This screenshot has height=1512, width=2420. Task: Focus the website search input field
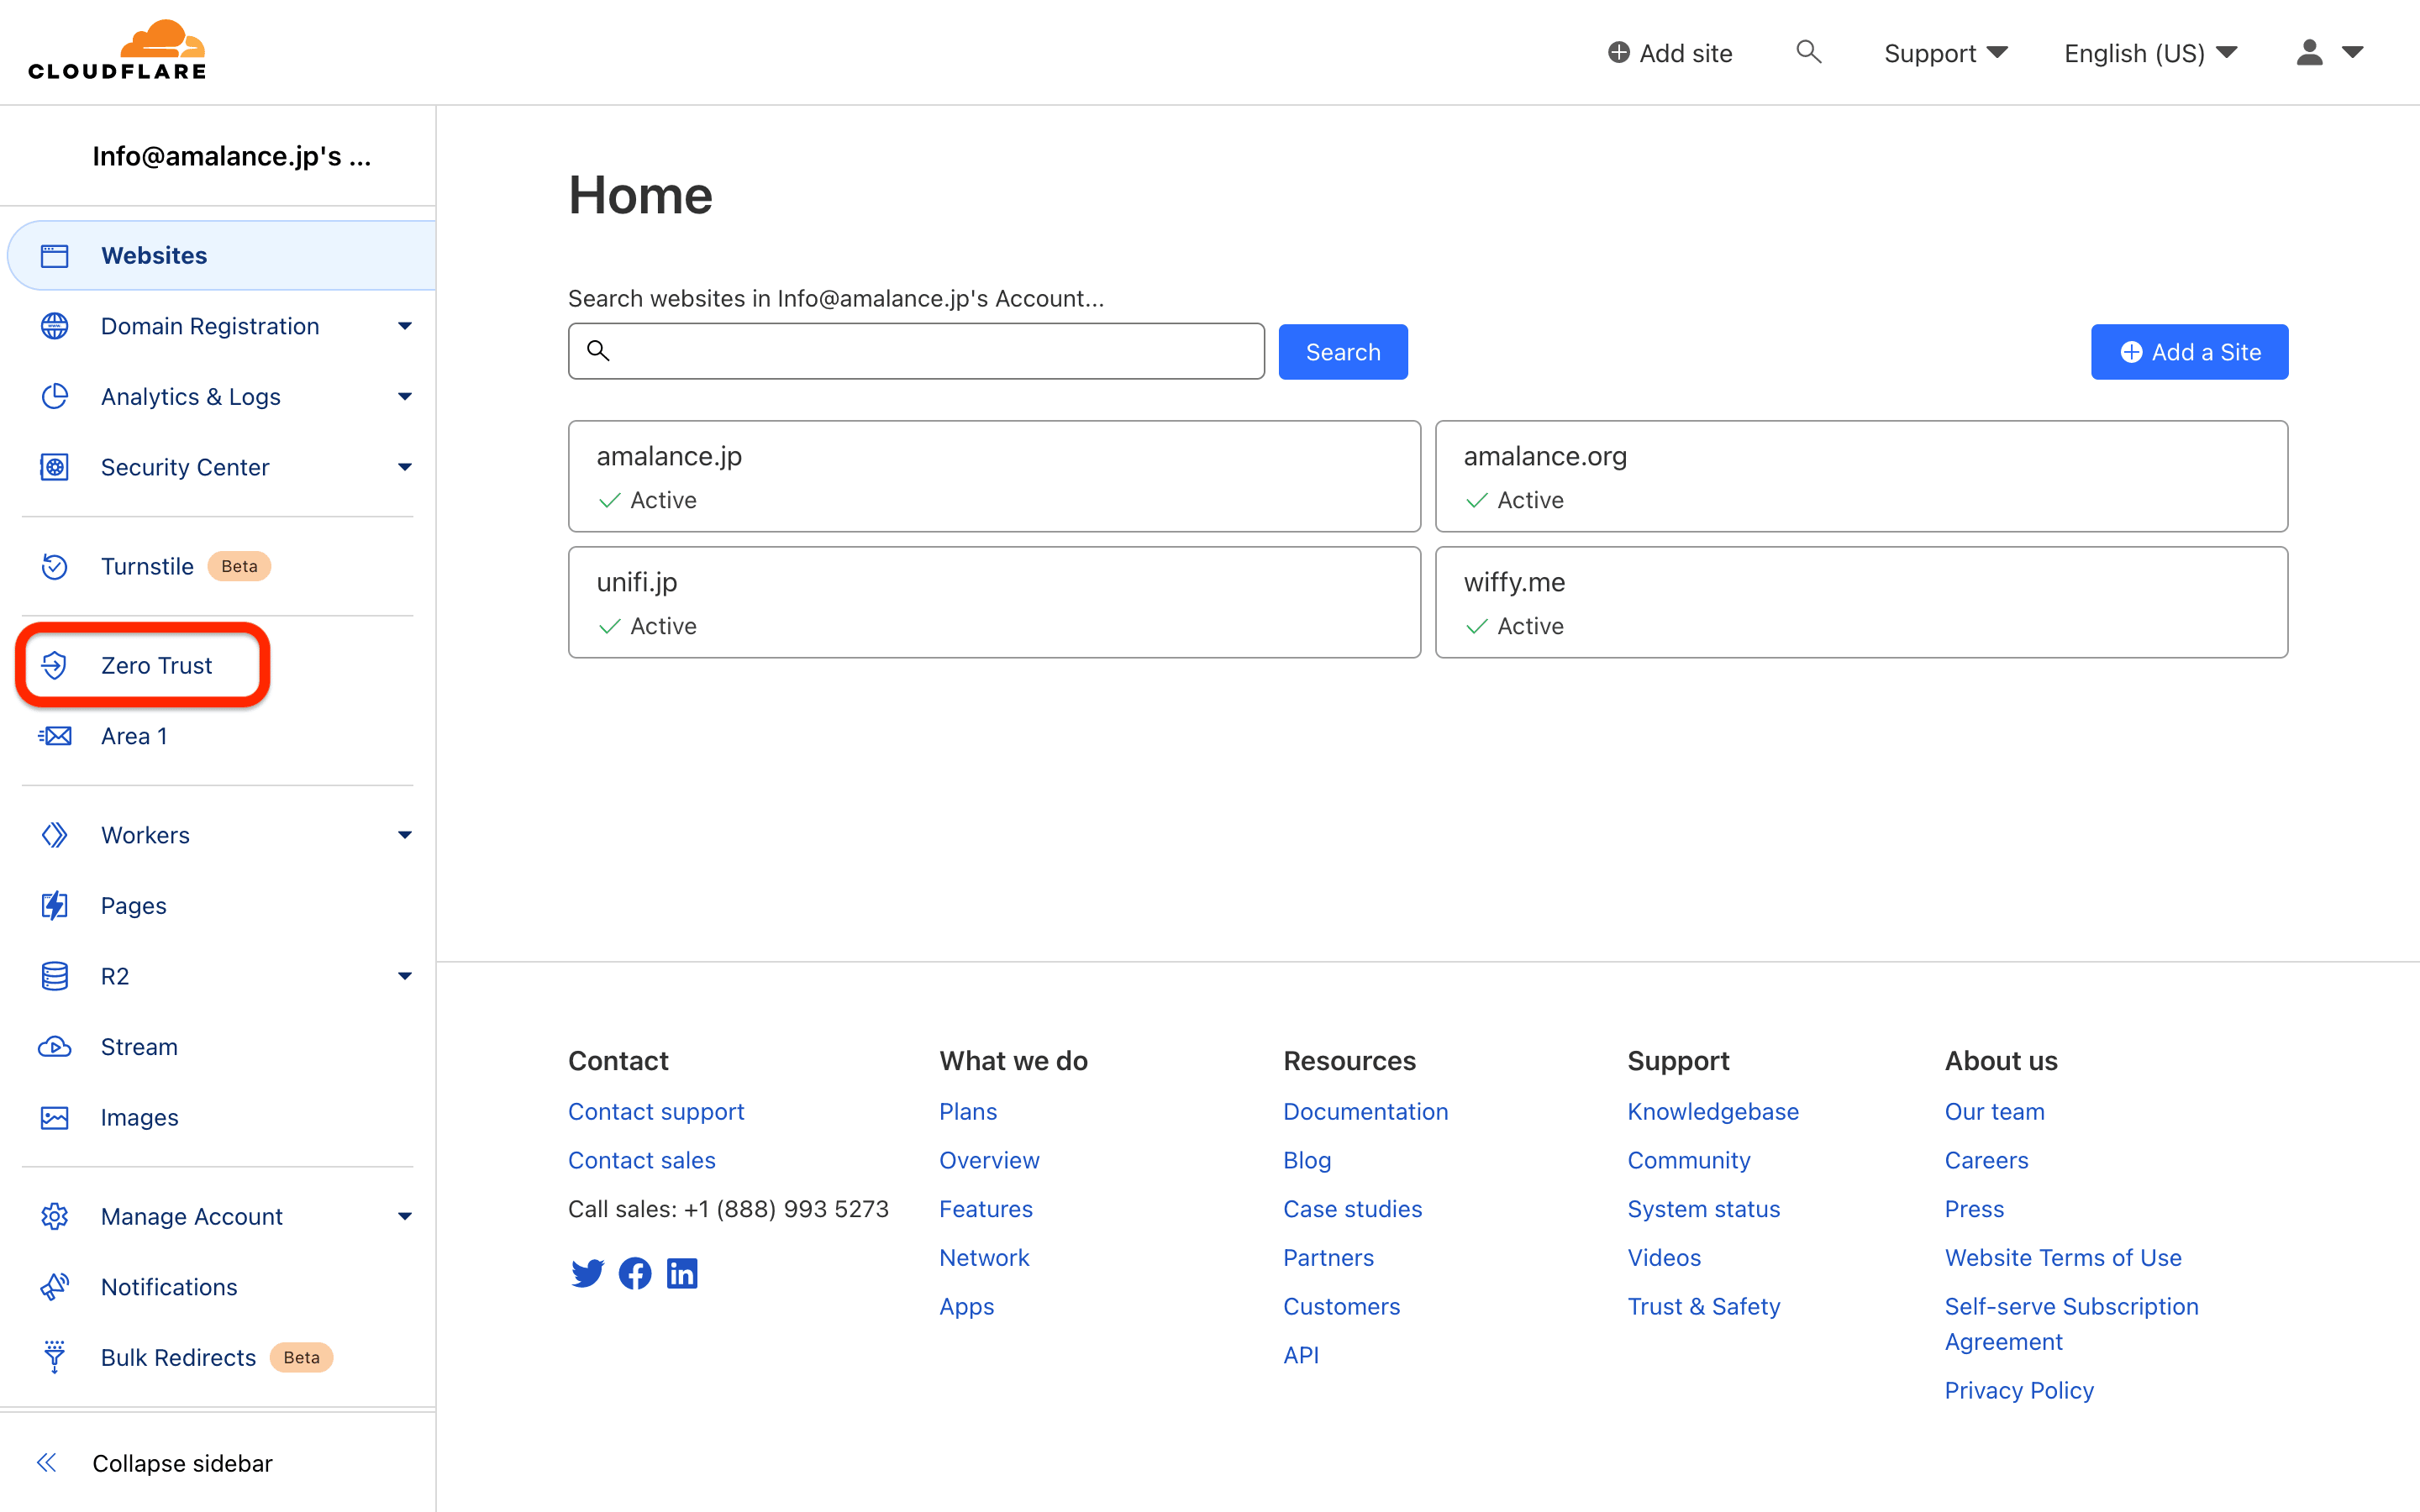coord(916,351)
